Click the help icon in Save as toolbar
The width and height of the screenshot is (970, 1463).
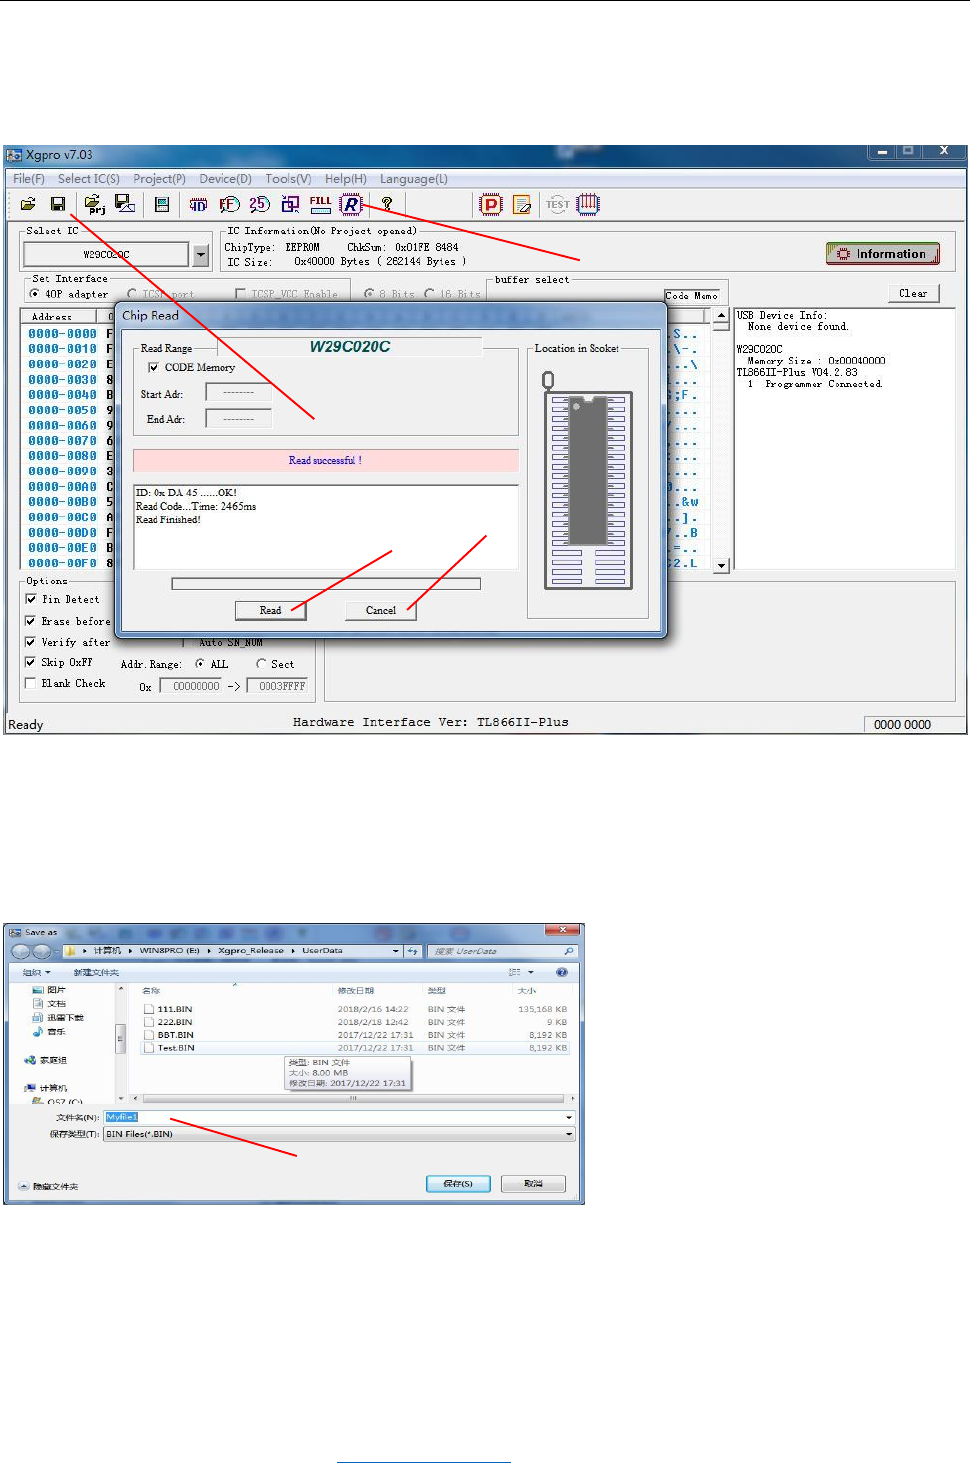point(562,972)
